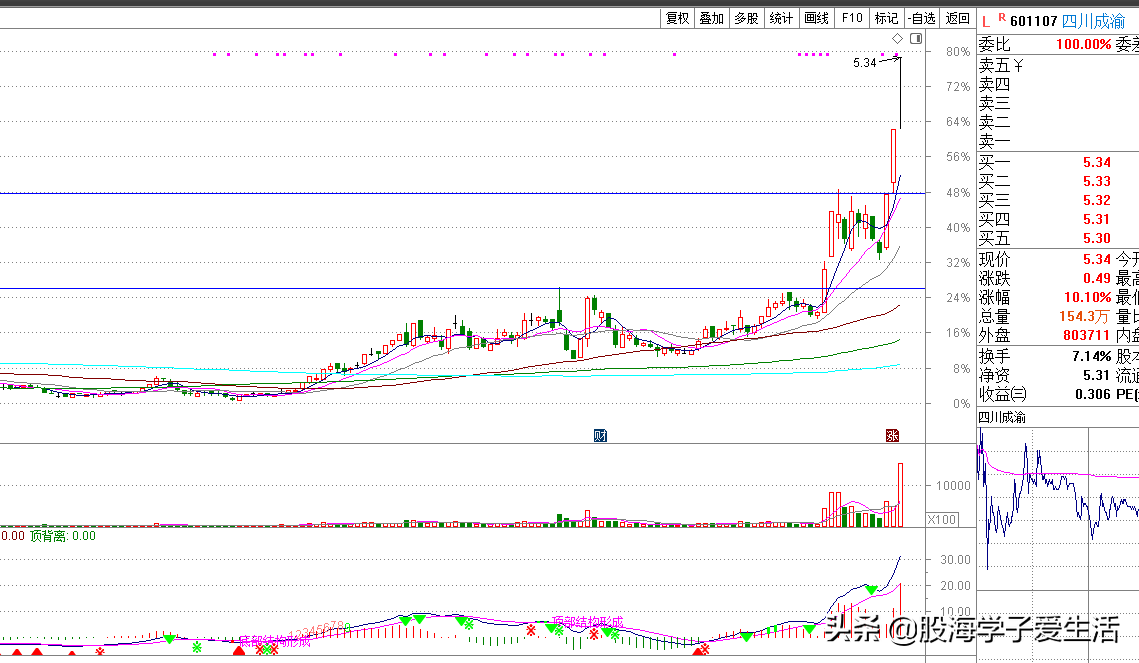This screenshot has height=663, width=1139.
Task: Click the 返回 back button
Action: [958, 18]
